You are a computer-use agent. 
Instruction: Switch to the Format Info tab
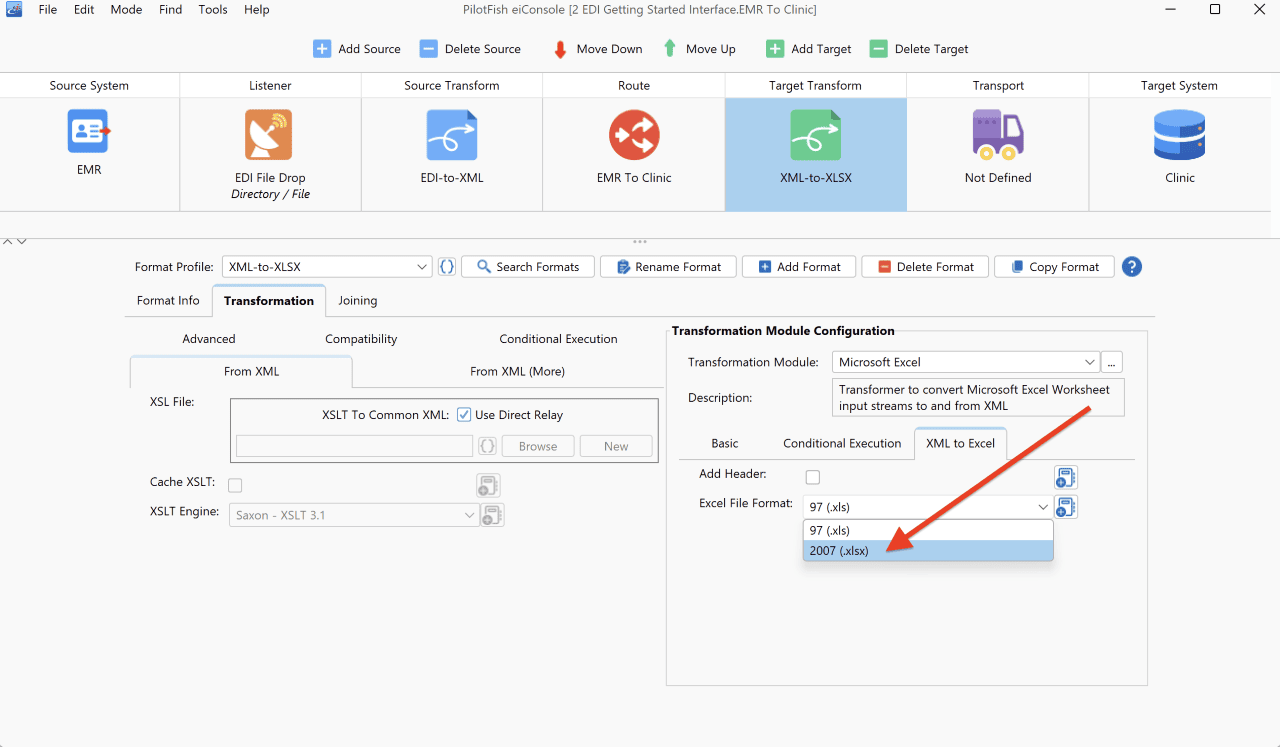click(x=168, y=300)
